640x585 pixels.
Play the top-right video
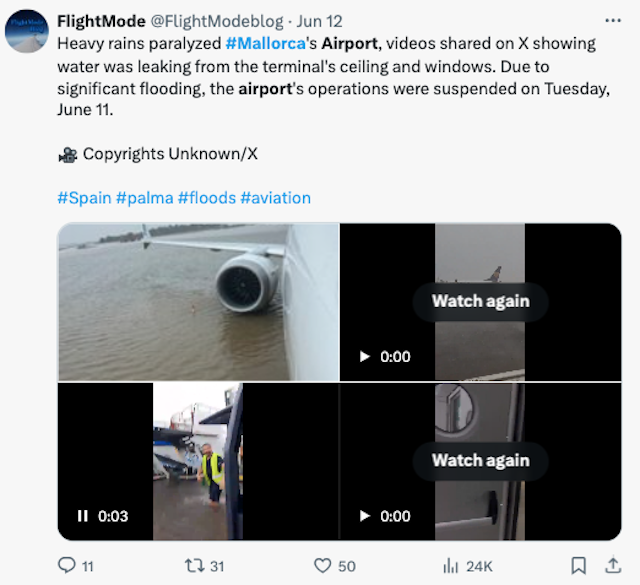click(x=365, y=356)
